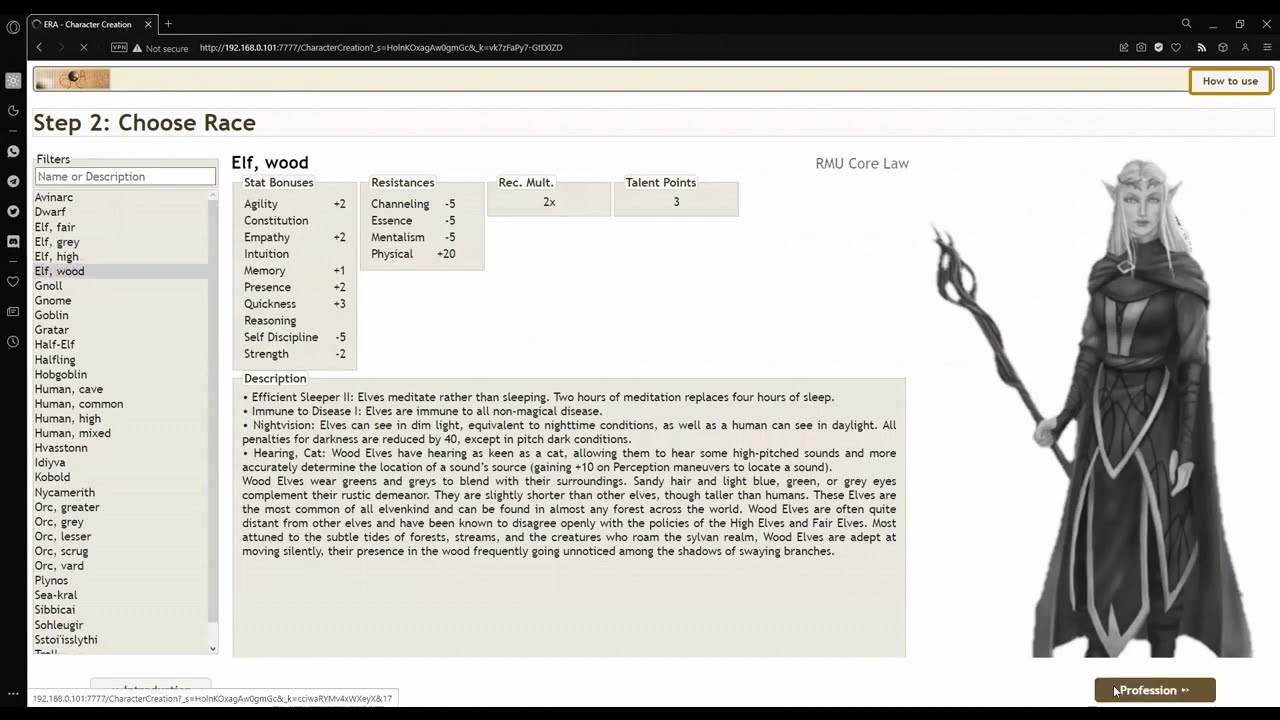
Task: Click the How to use button
Action: click(x=1230, y=81)
